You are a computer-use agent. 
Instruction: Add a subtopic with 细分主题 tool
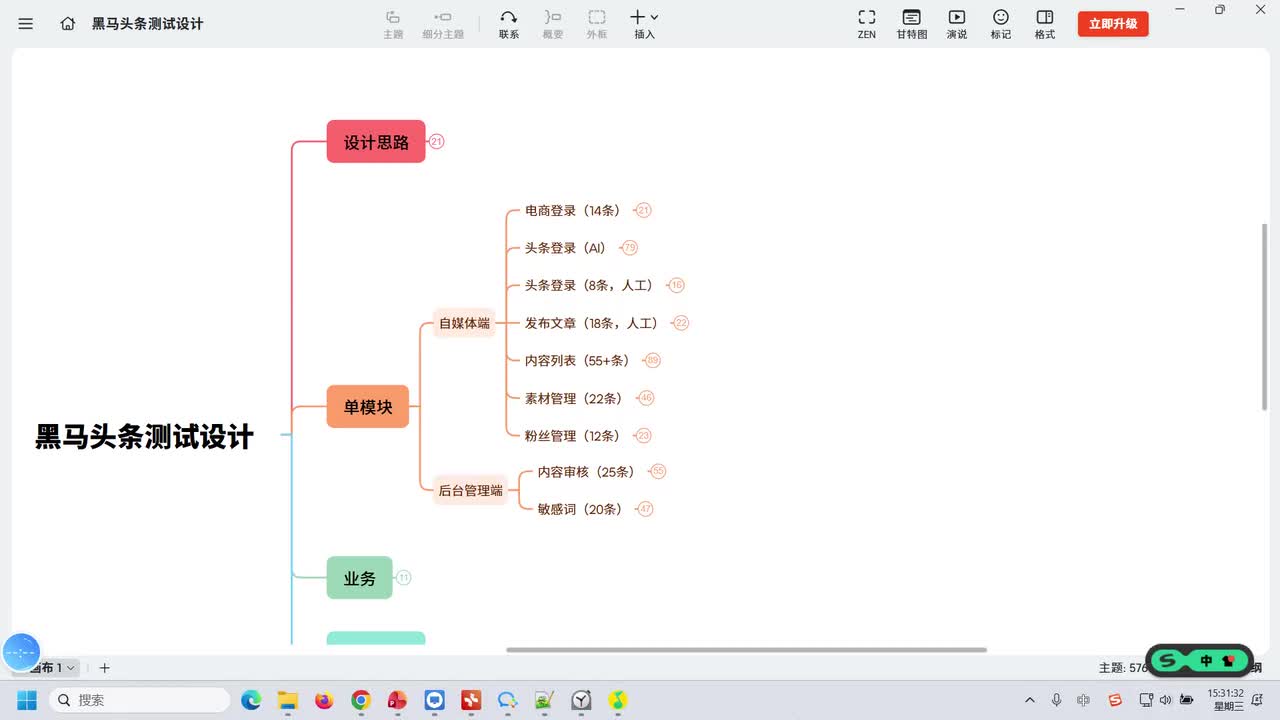point(443,25)
